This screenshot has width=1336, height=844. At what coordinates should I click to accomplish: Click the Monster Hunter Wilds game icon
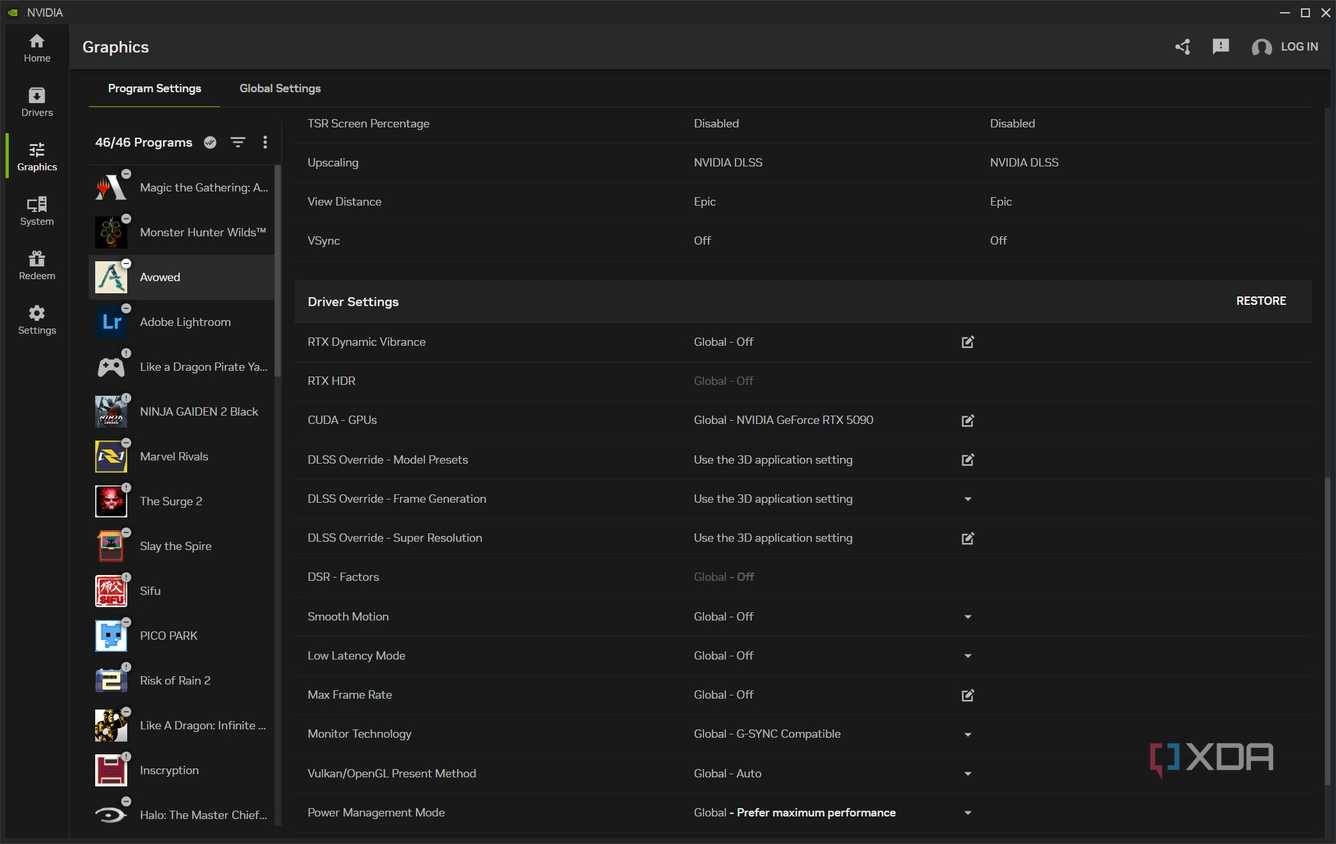click(111, 232)
